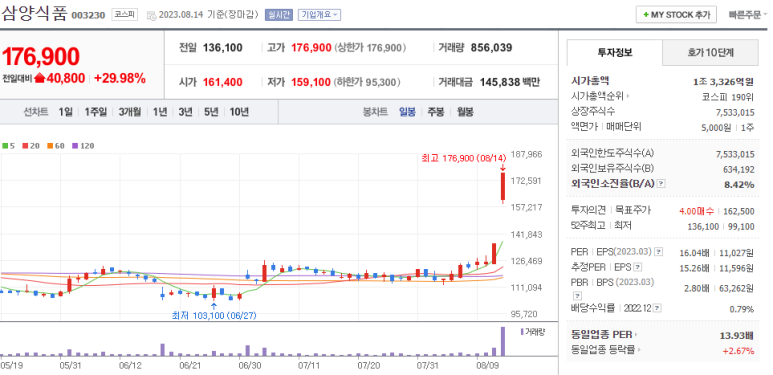The height and width of the screenshot is (375, 773).
Task: Switch to the 호가10단계 tab
Action: pos(710,52)
